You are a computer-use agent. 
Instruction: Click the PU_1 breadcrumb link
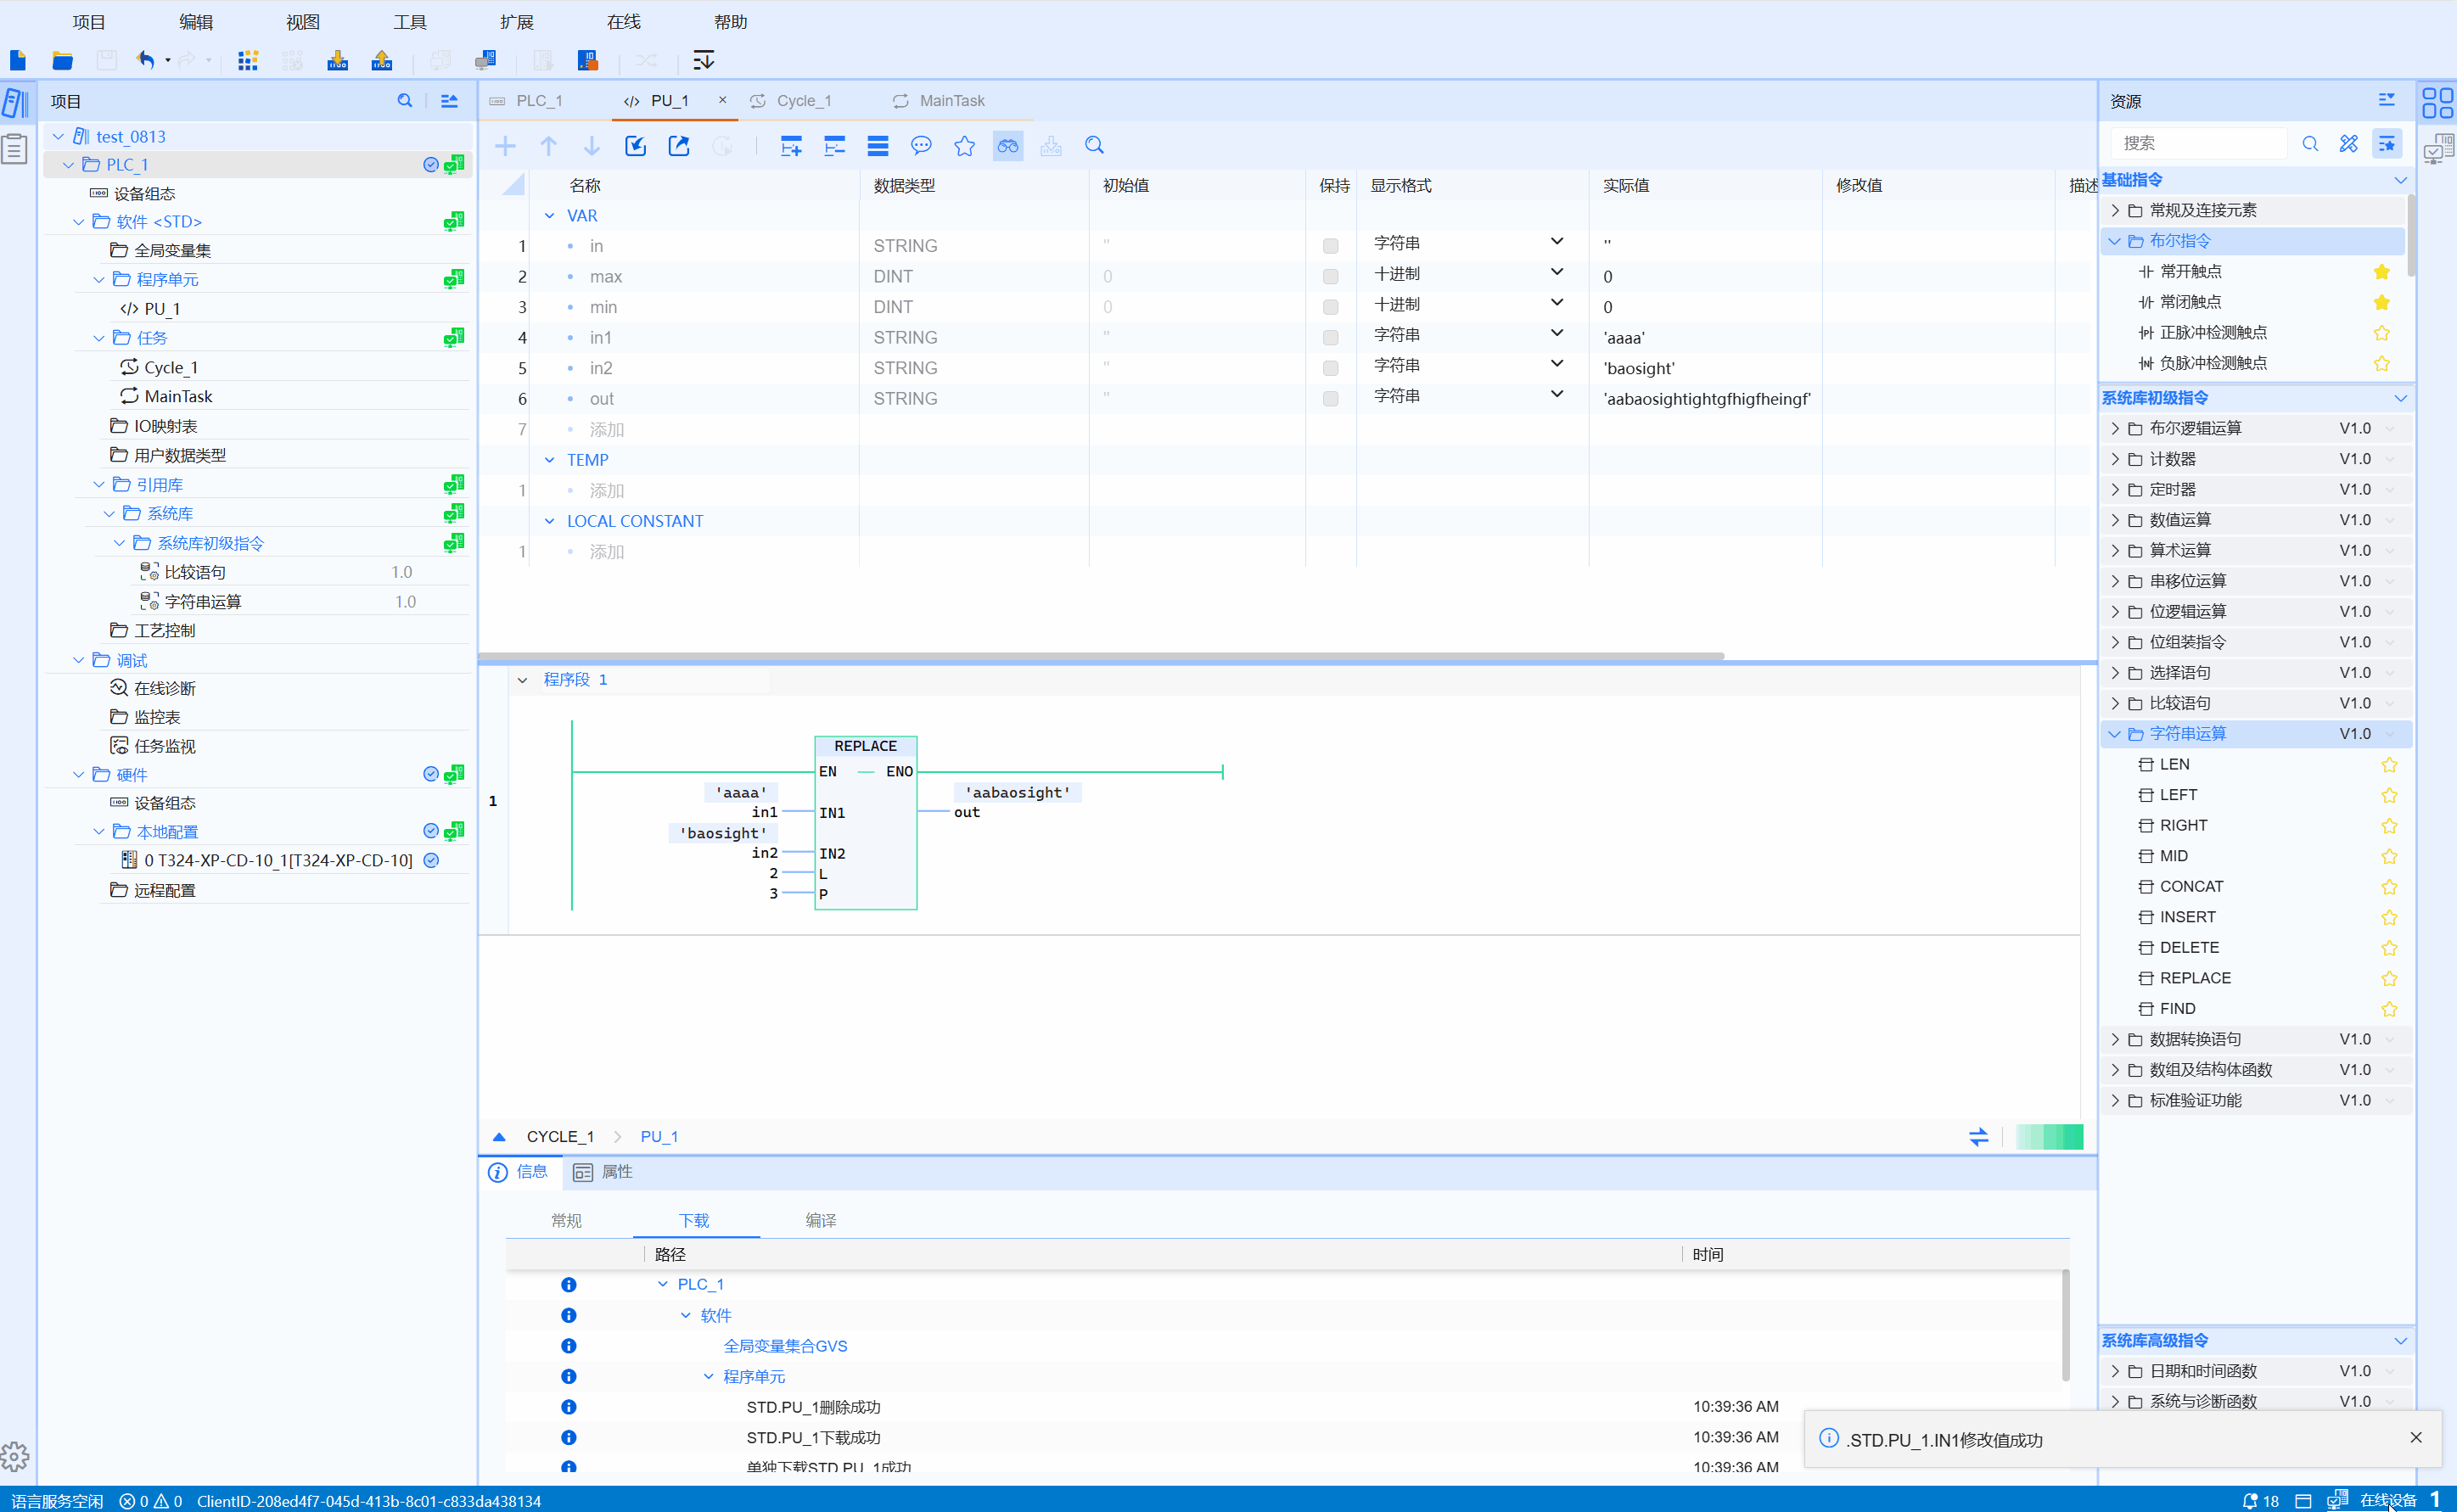659,1136
